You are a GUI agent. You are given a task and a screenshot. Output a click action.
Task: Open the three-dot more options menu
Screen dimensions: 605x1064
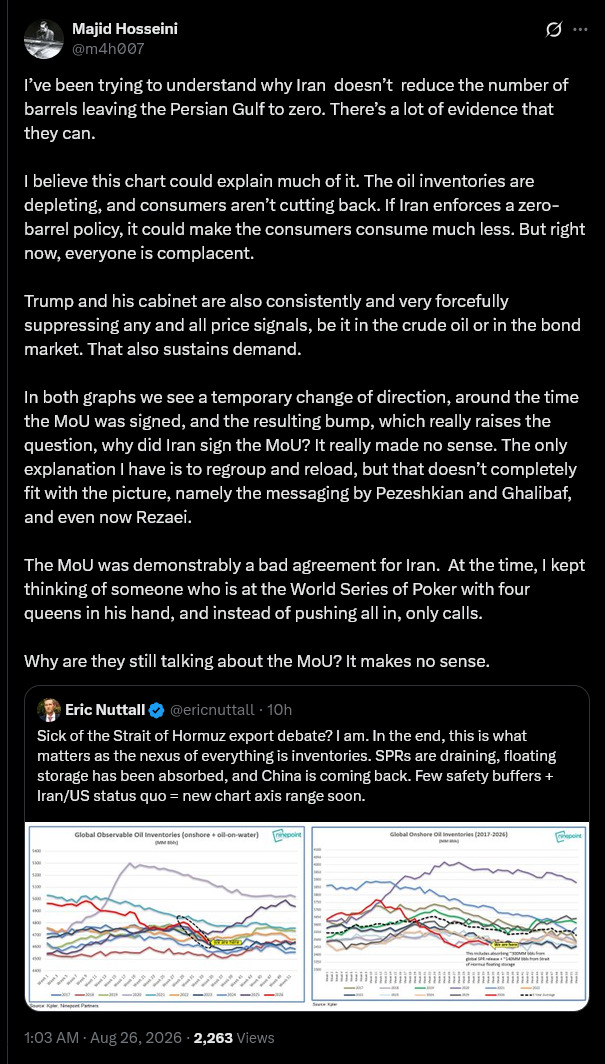click(580, 30)
